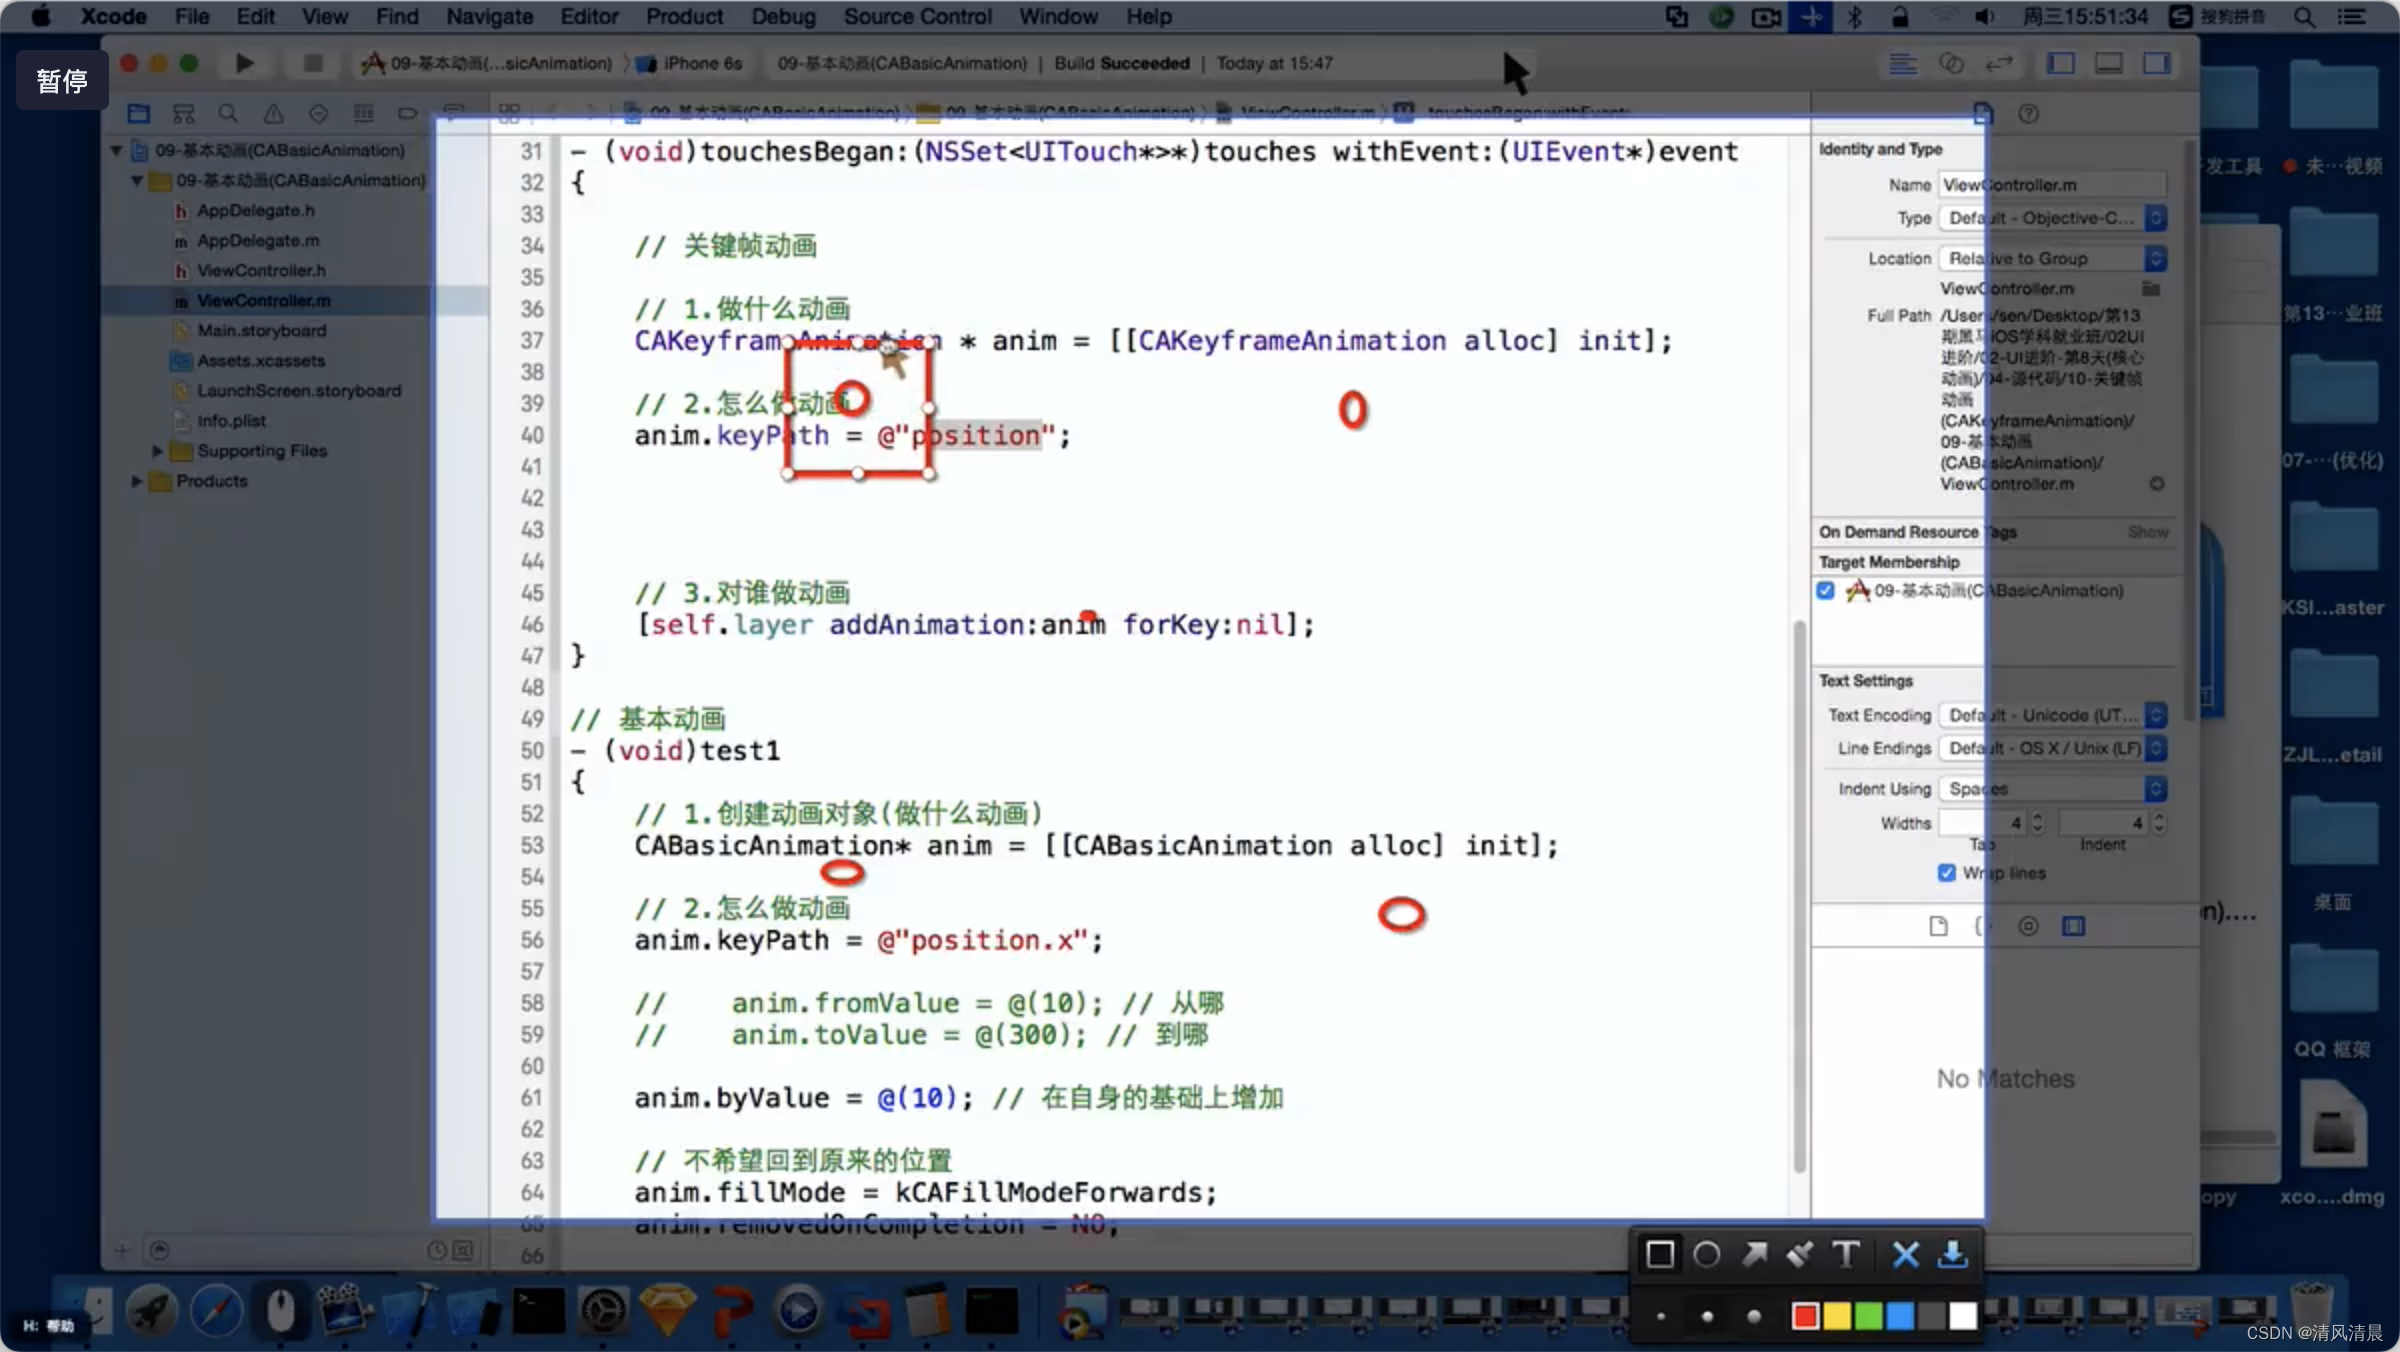The width and height of the screenshot is (2400, 1352).
Task: Click Show in On Demand Resource Tags
Action: click(2148, 532)
